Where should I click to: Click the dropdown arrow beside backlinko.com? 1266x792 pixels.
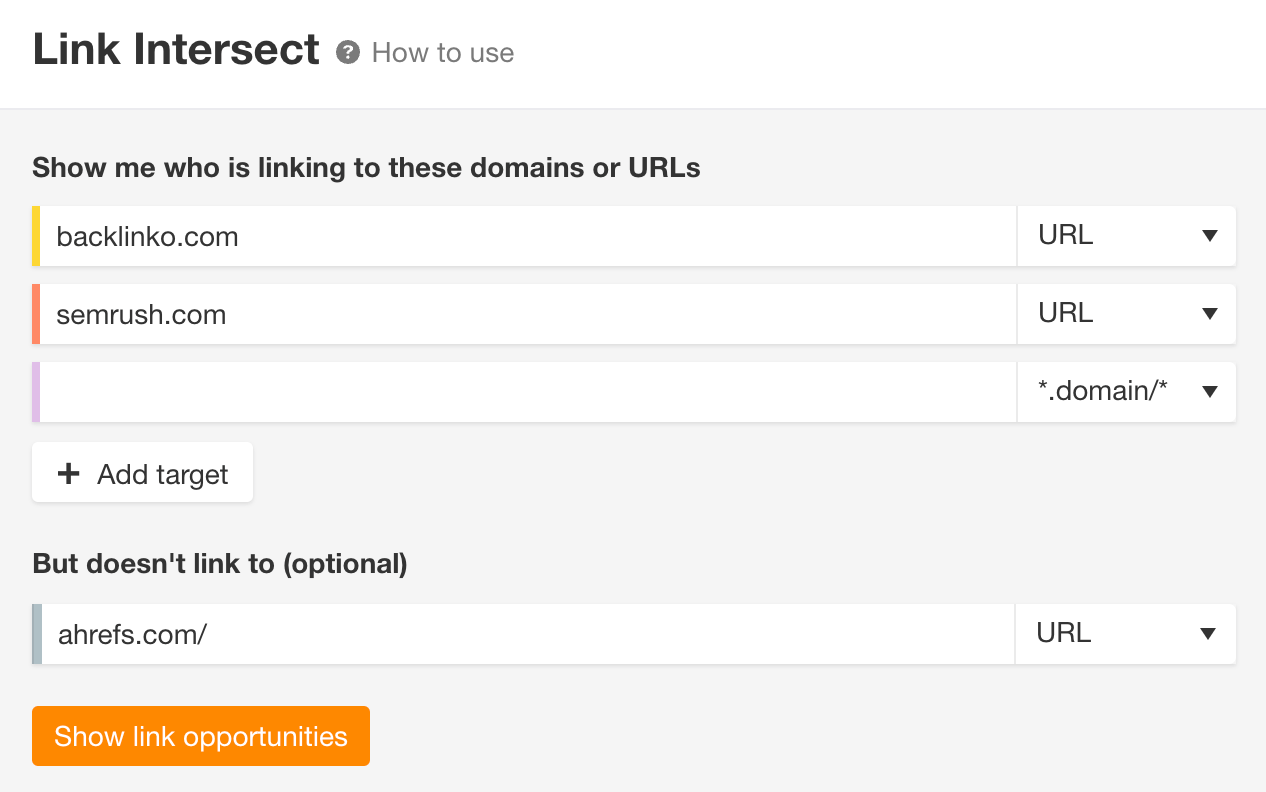pyautogui.click(x=1208, y=236)
